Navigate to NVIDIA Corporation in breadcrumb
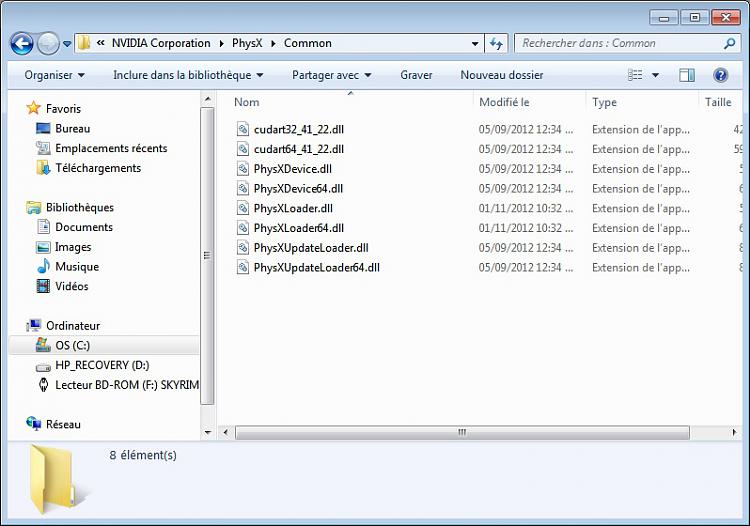This screenshot has width=750, height=526. 161,43
